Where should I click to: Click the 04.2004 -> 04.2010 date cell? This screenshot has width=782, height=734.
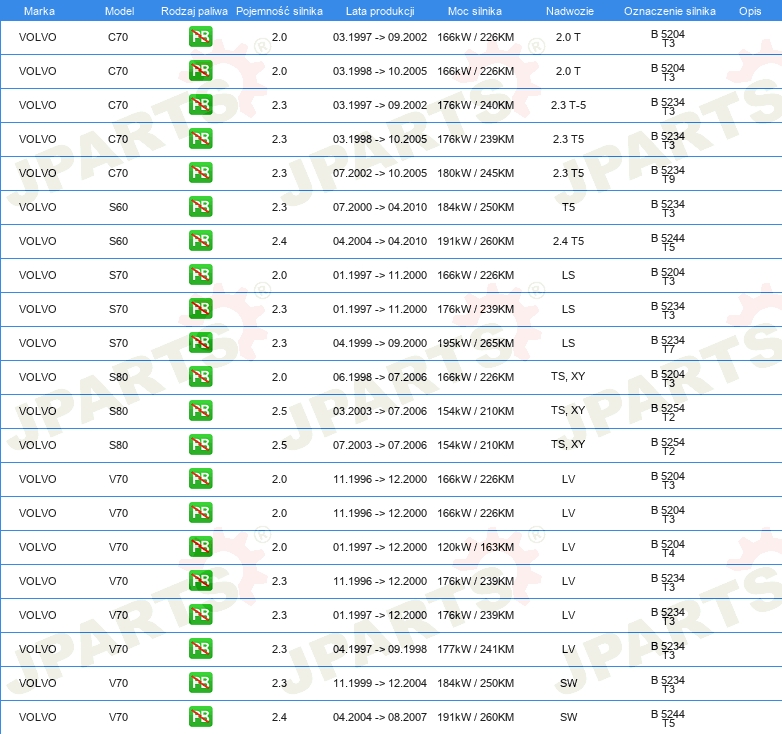point(380,241)
